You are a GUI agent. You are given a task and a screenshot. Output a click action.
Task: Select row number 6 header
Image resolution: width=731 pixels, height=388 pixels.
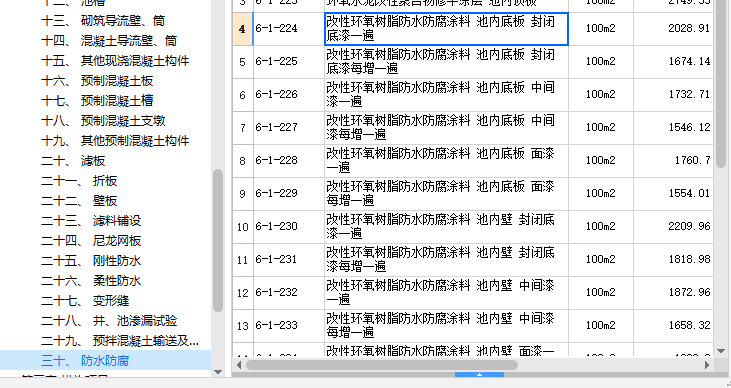[x=242, y=95]
